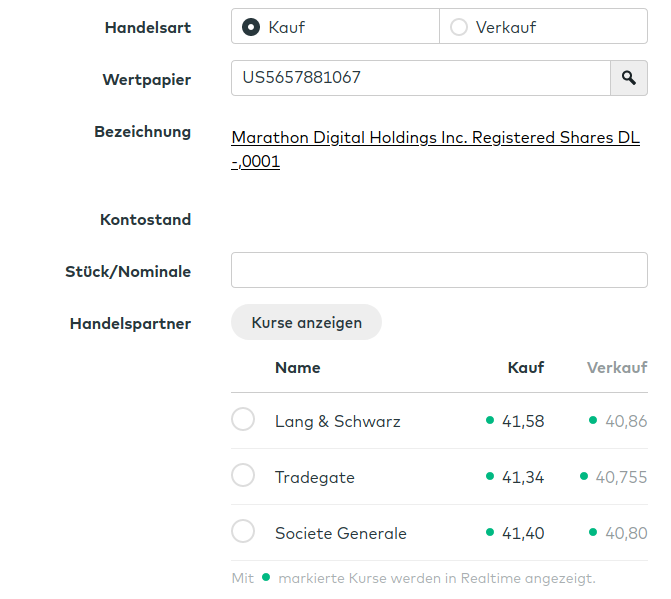671x599 pixels.
Task: Click green dot before Lang & Schwarz 41,58
Action: tap(490, 421)
